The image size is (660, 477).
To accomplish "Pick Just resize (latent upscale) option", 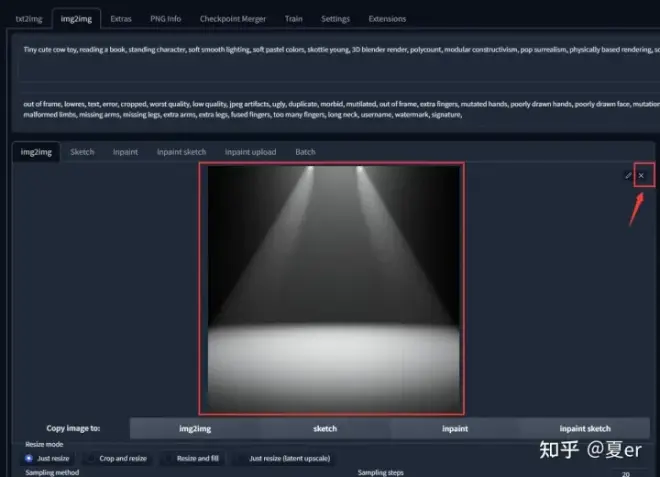I will coord(284,458).
